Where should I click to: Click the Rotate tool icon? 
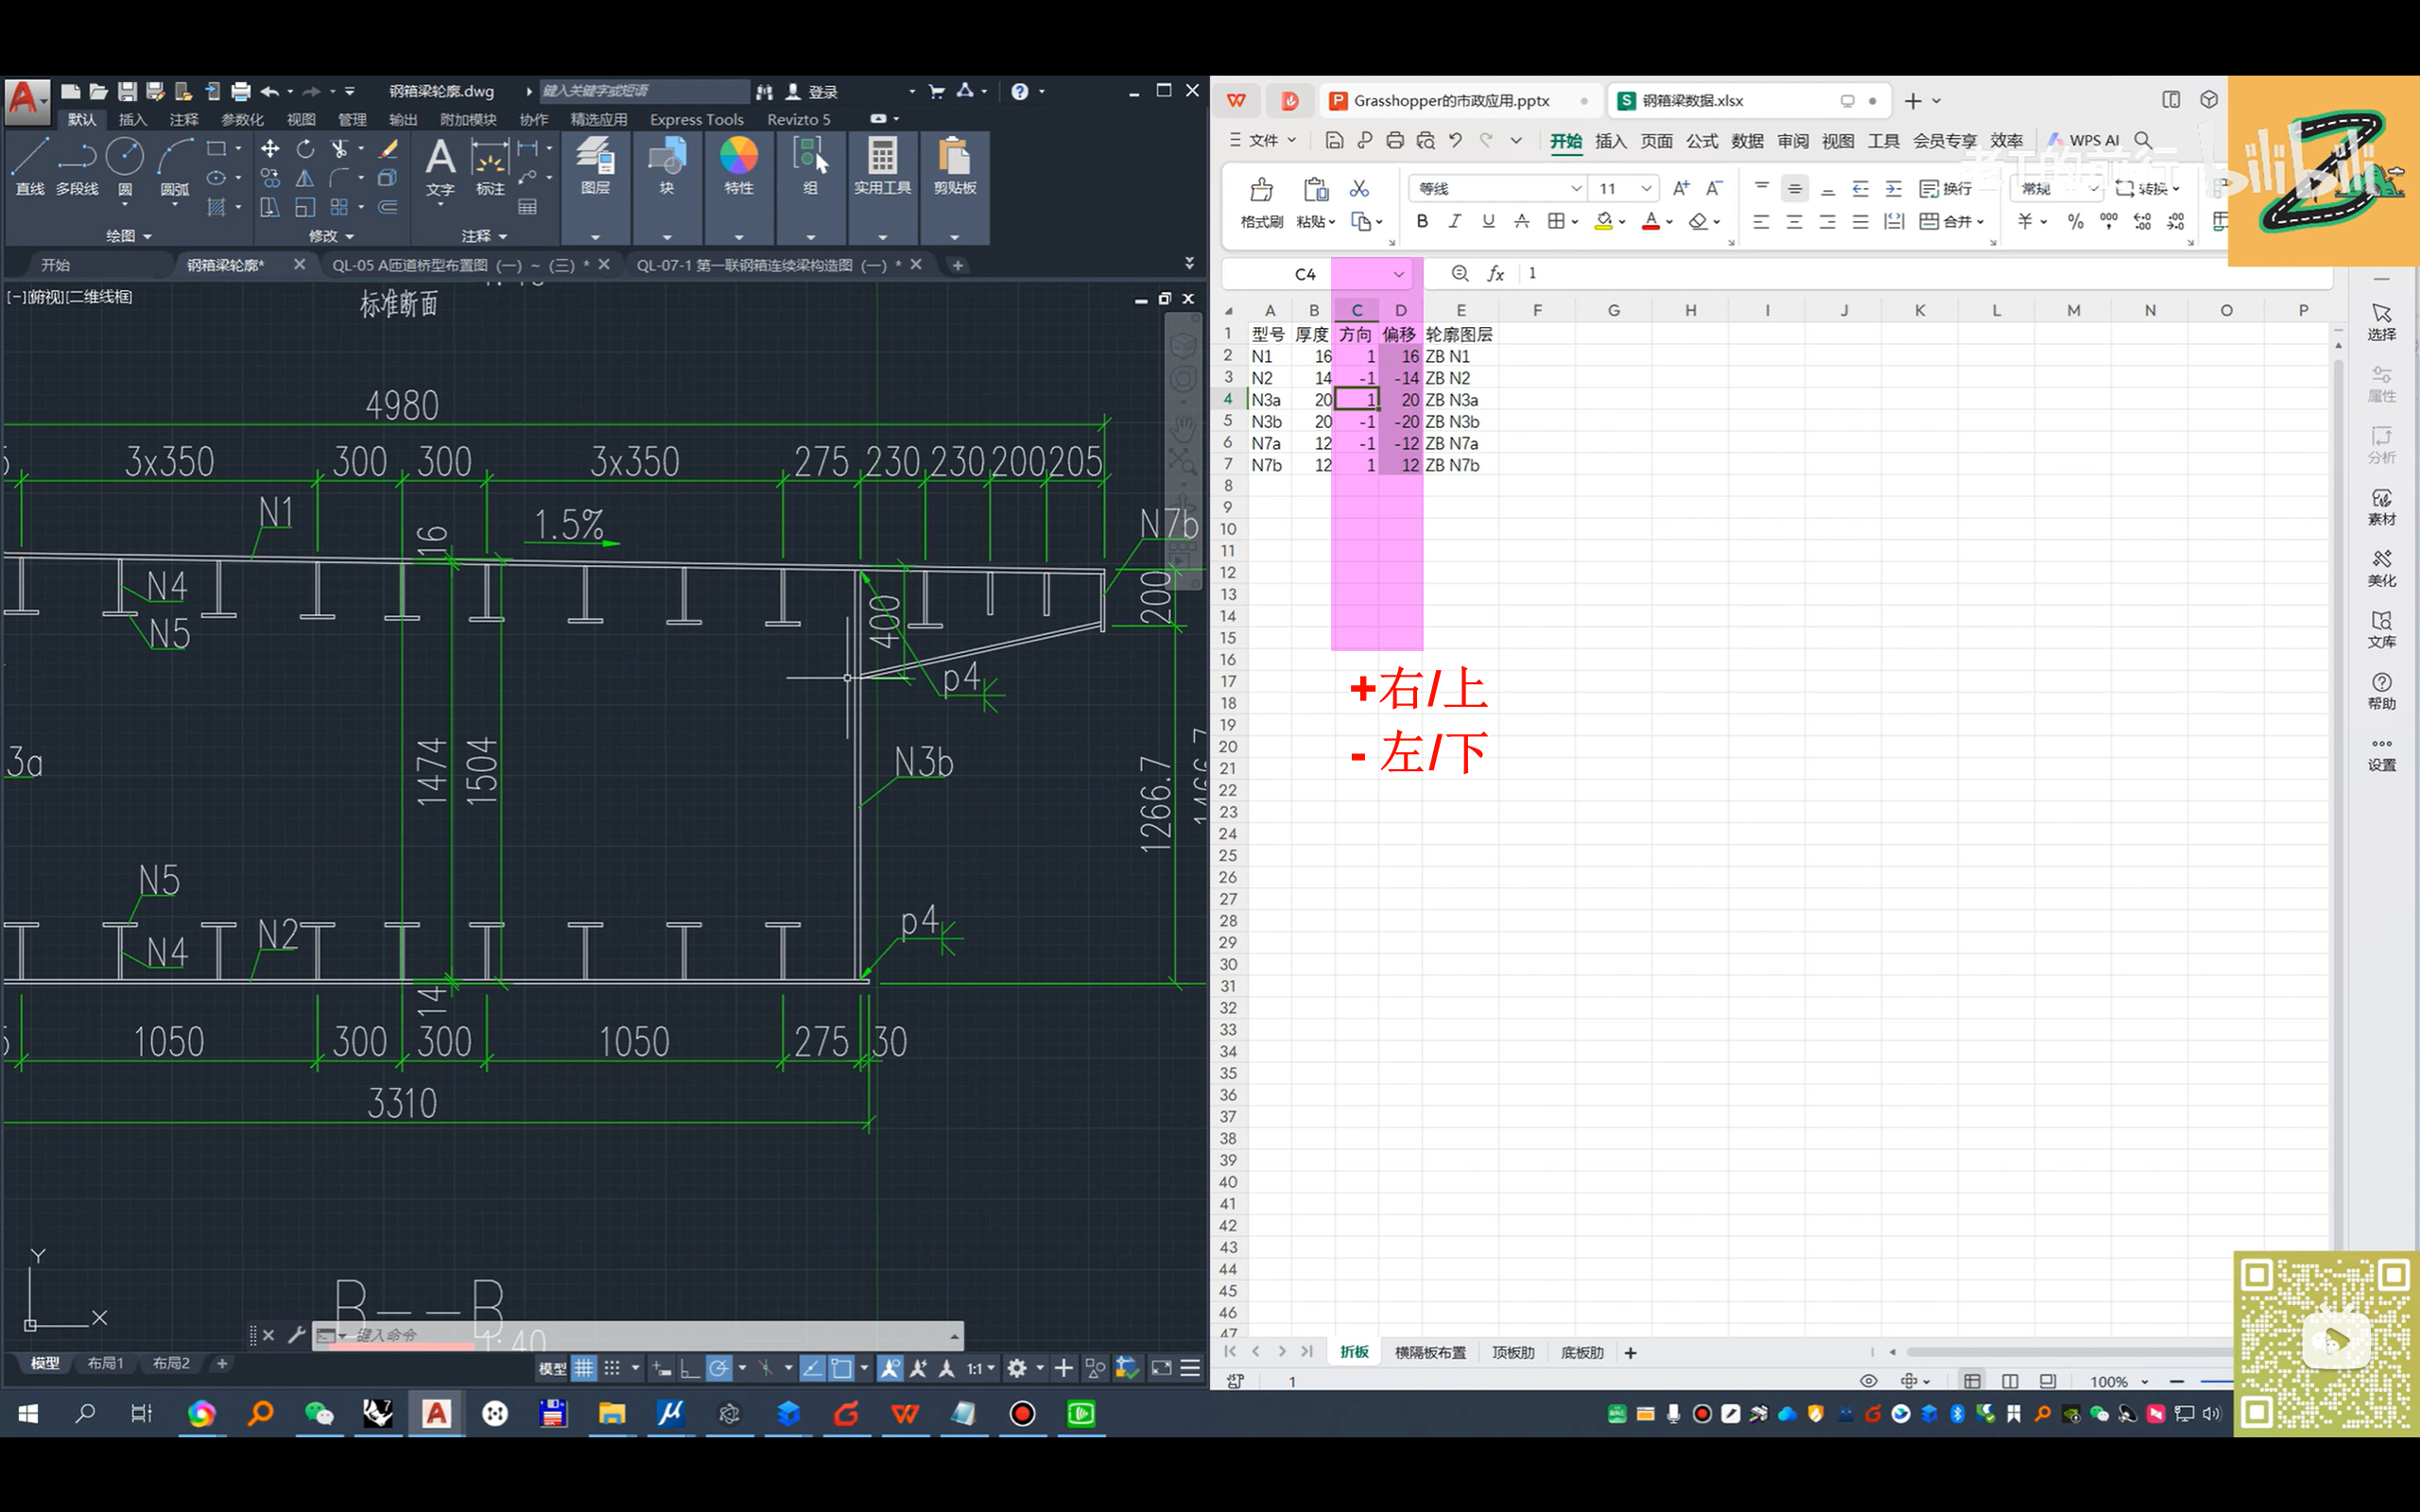(x=305, y=149)
